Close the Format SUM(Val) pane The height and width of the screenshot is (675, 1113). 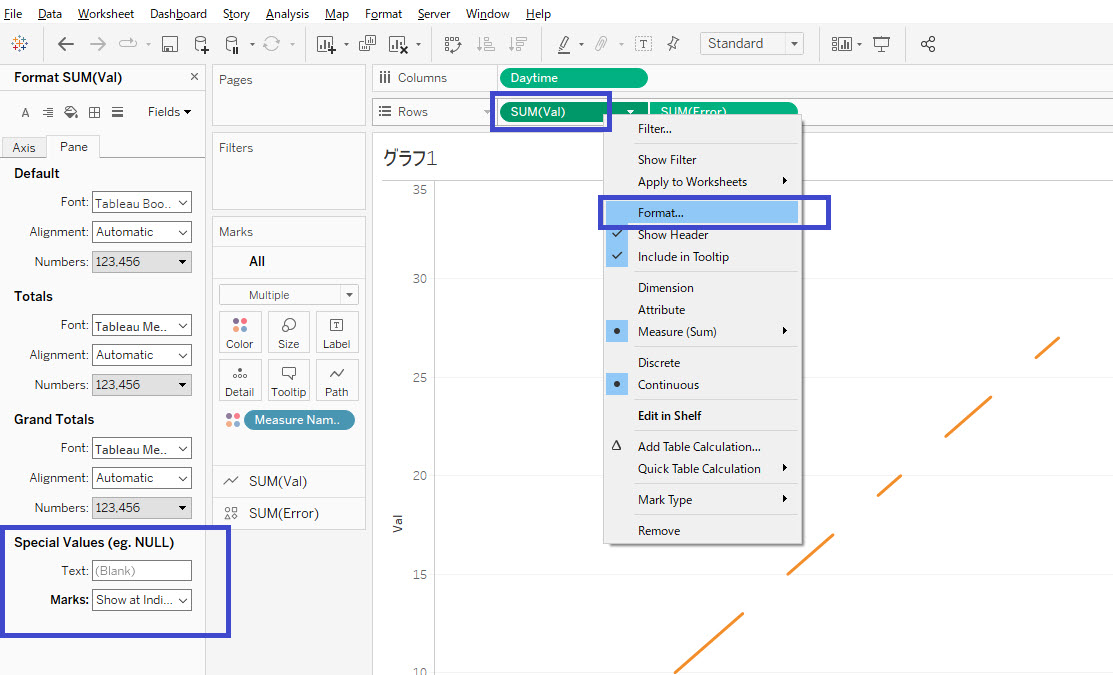pyautogui.click(x=194, y=77)
